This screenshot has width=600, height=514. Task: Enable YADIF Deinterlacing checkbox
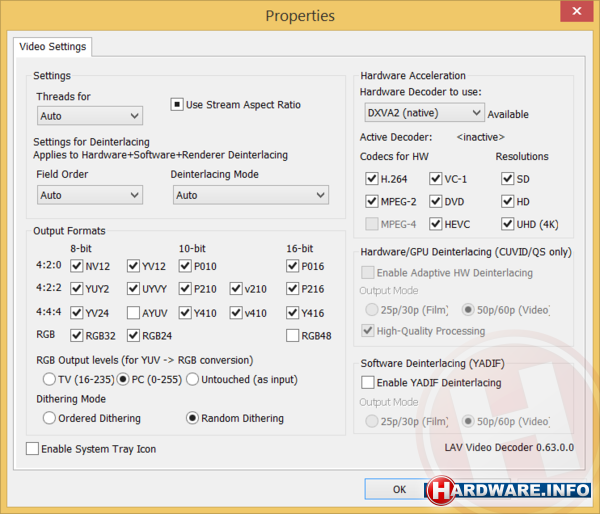(x=368, y=383)
